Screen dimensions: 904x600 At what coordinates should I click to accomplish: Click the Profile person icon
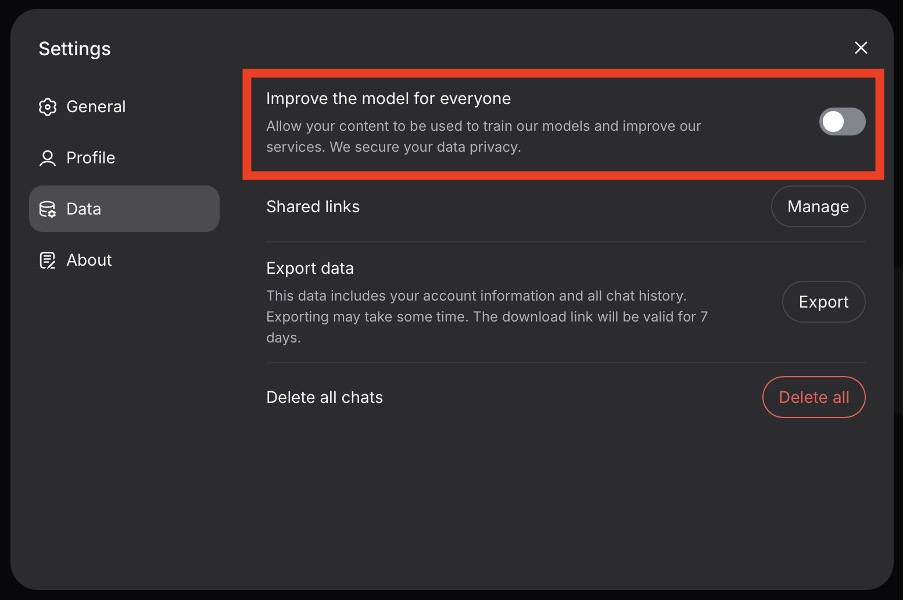click(x=48, y=158)
